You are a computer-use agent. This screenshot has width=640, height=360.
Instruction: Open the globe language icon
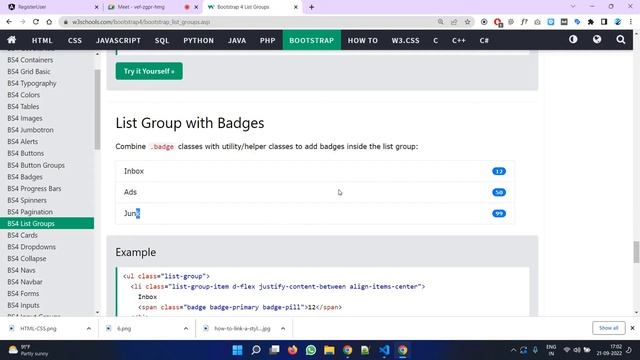pyautogui.click(x=597, y=40)
